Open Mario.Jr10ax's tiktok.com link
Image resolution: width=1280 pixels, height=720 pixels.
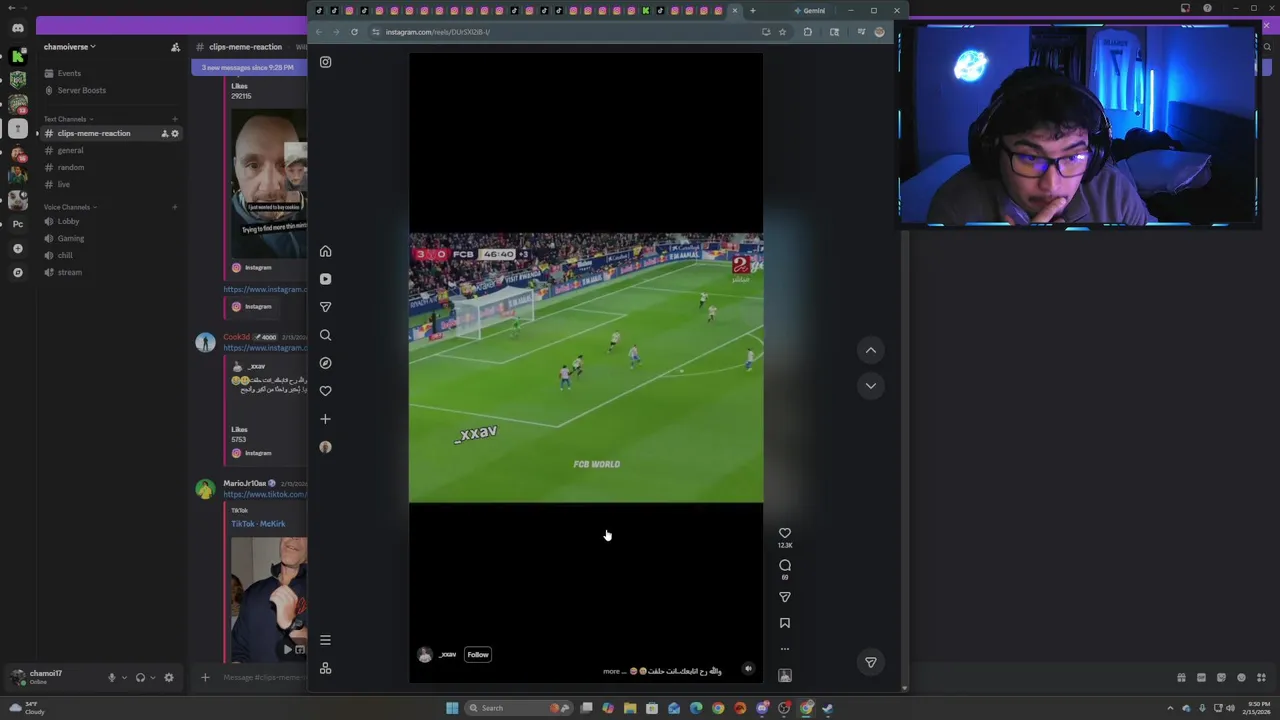pyautogui.click(x=265, y=494)
